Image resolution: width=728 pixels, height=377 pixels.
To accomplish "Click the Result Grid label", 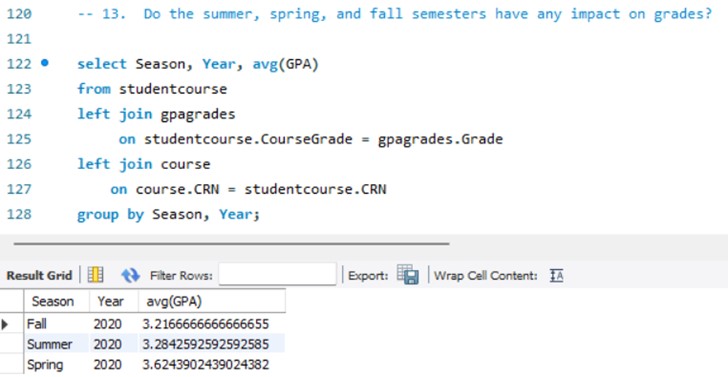I will tap(39, 276).
